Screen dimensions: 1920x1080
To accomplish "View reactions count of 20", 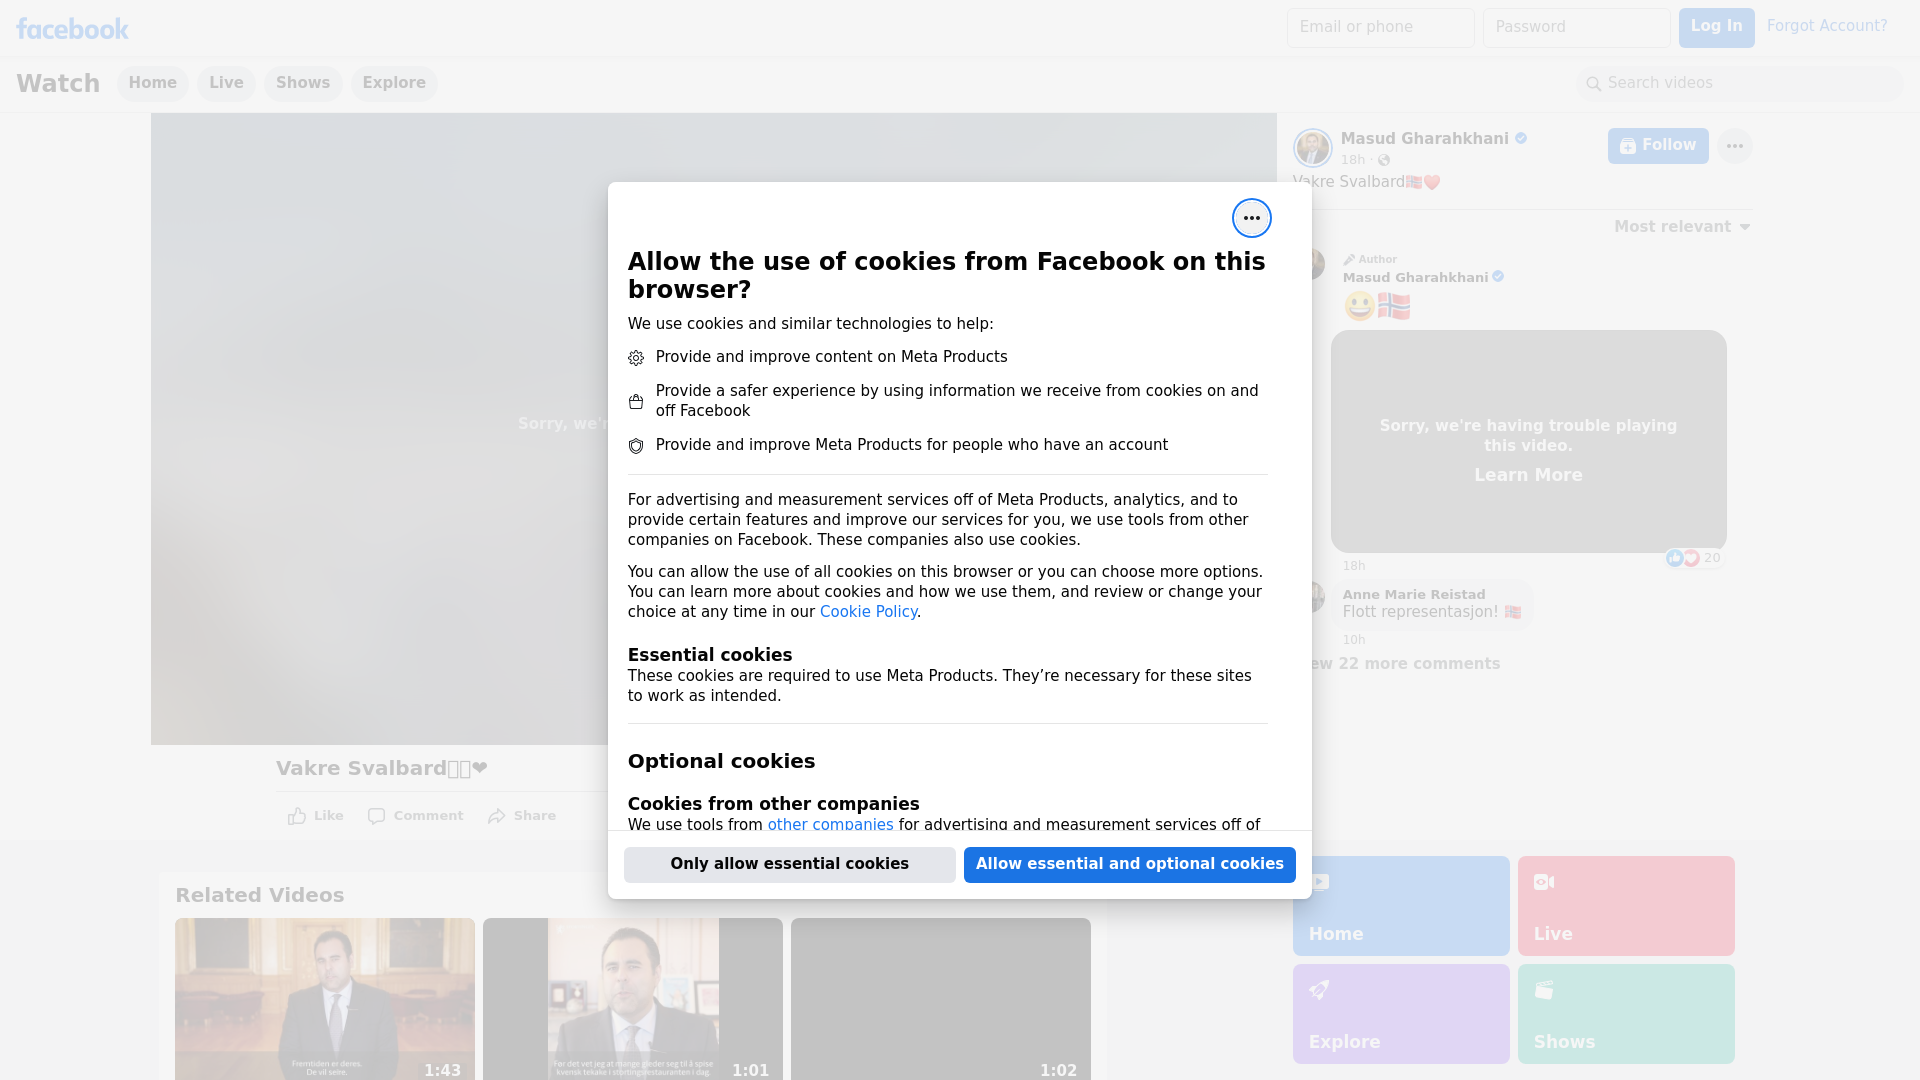I will coord(1693,558).
